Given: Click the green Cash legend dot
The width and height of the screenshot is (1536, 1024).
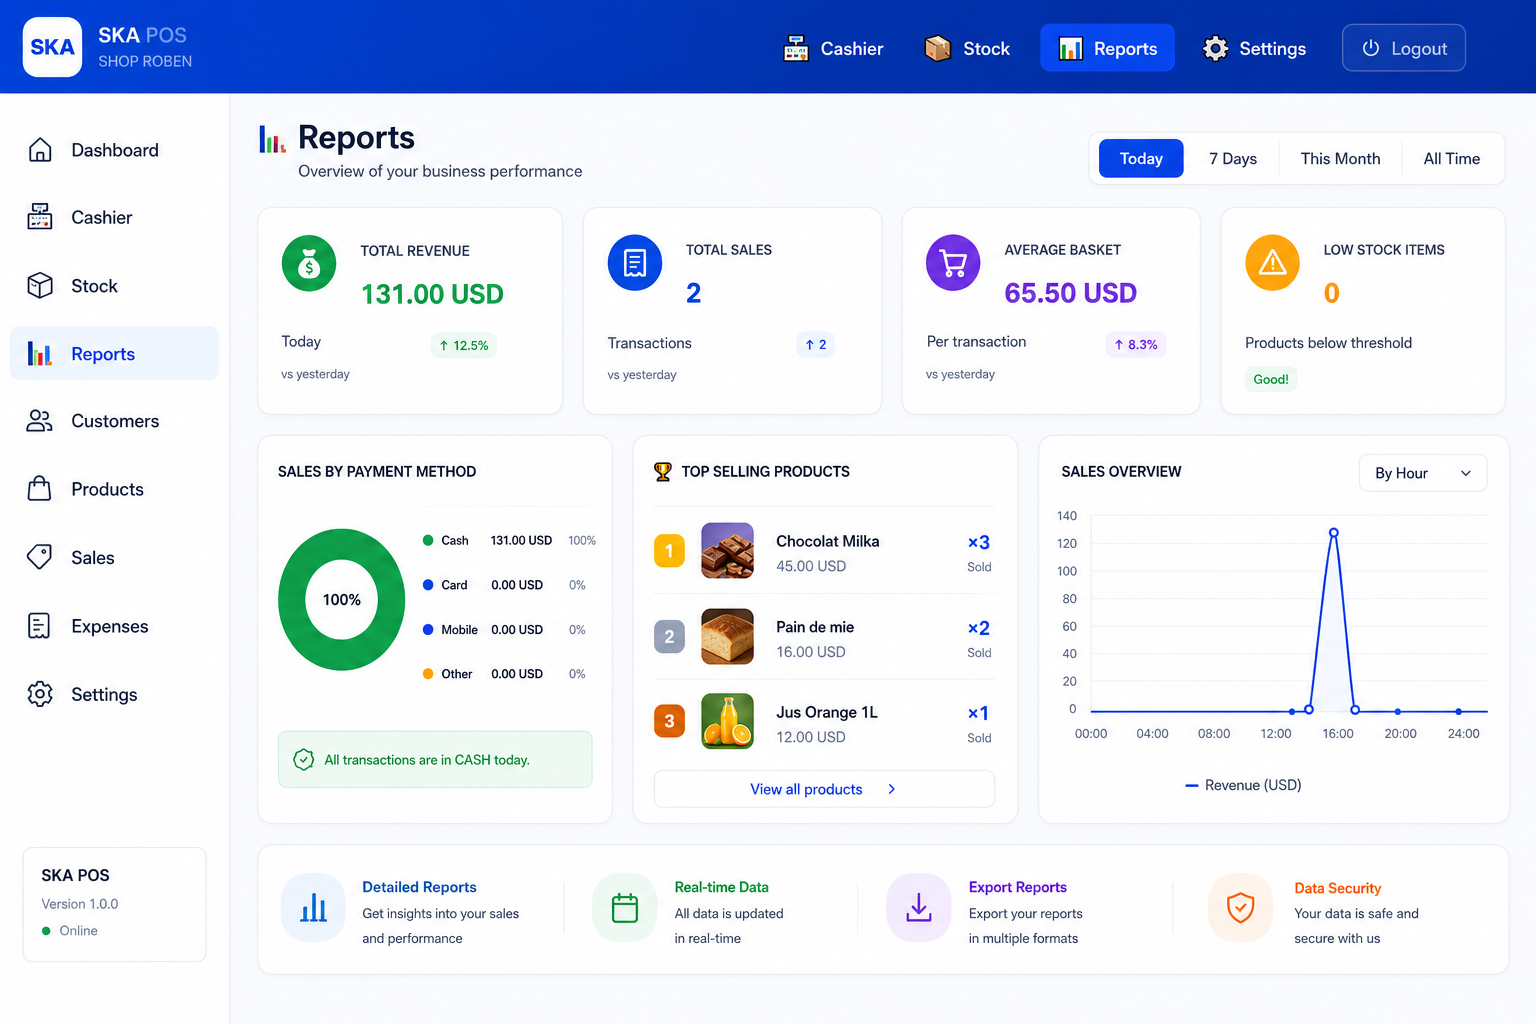Looking at the screenshot, I should (428, 540).
